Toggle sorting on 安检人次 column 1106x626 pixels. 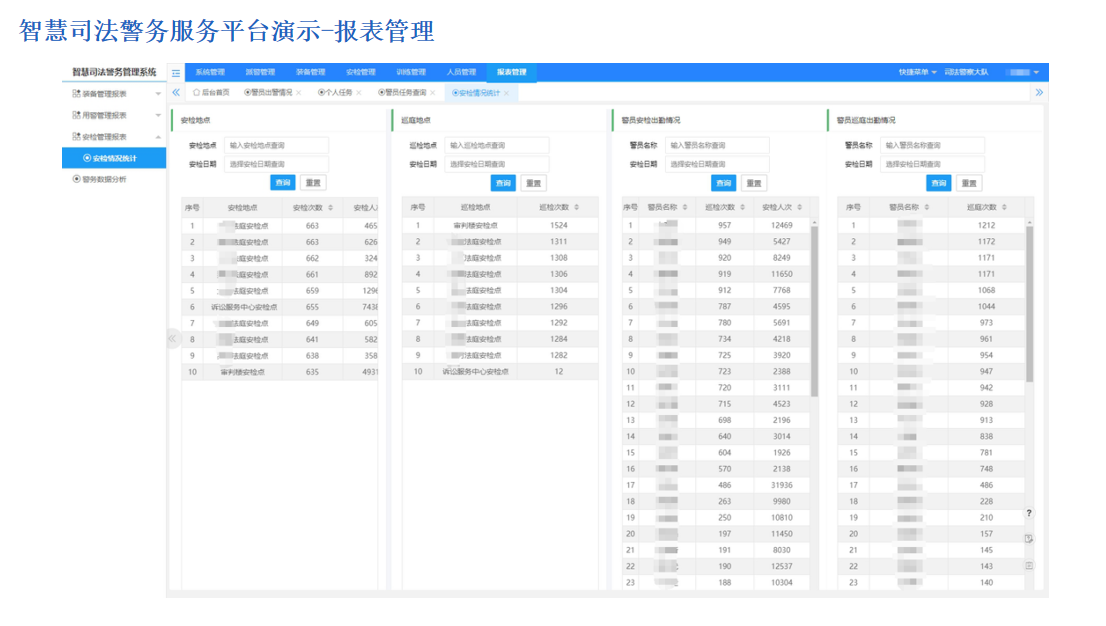[799, 208]
